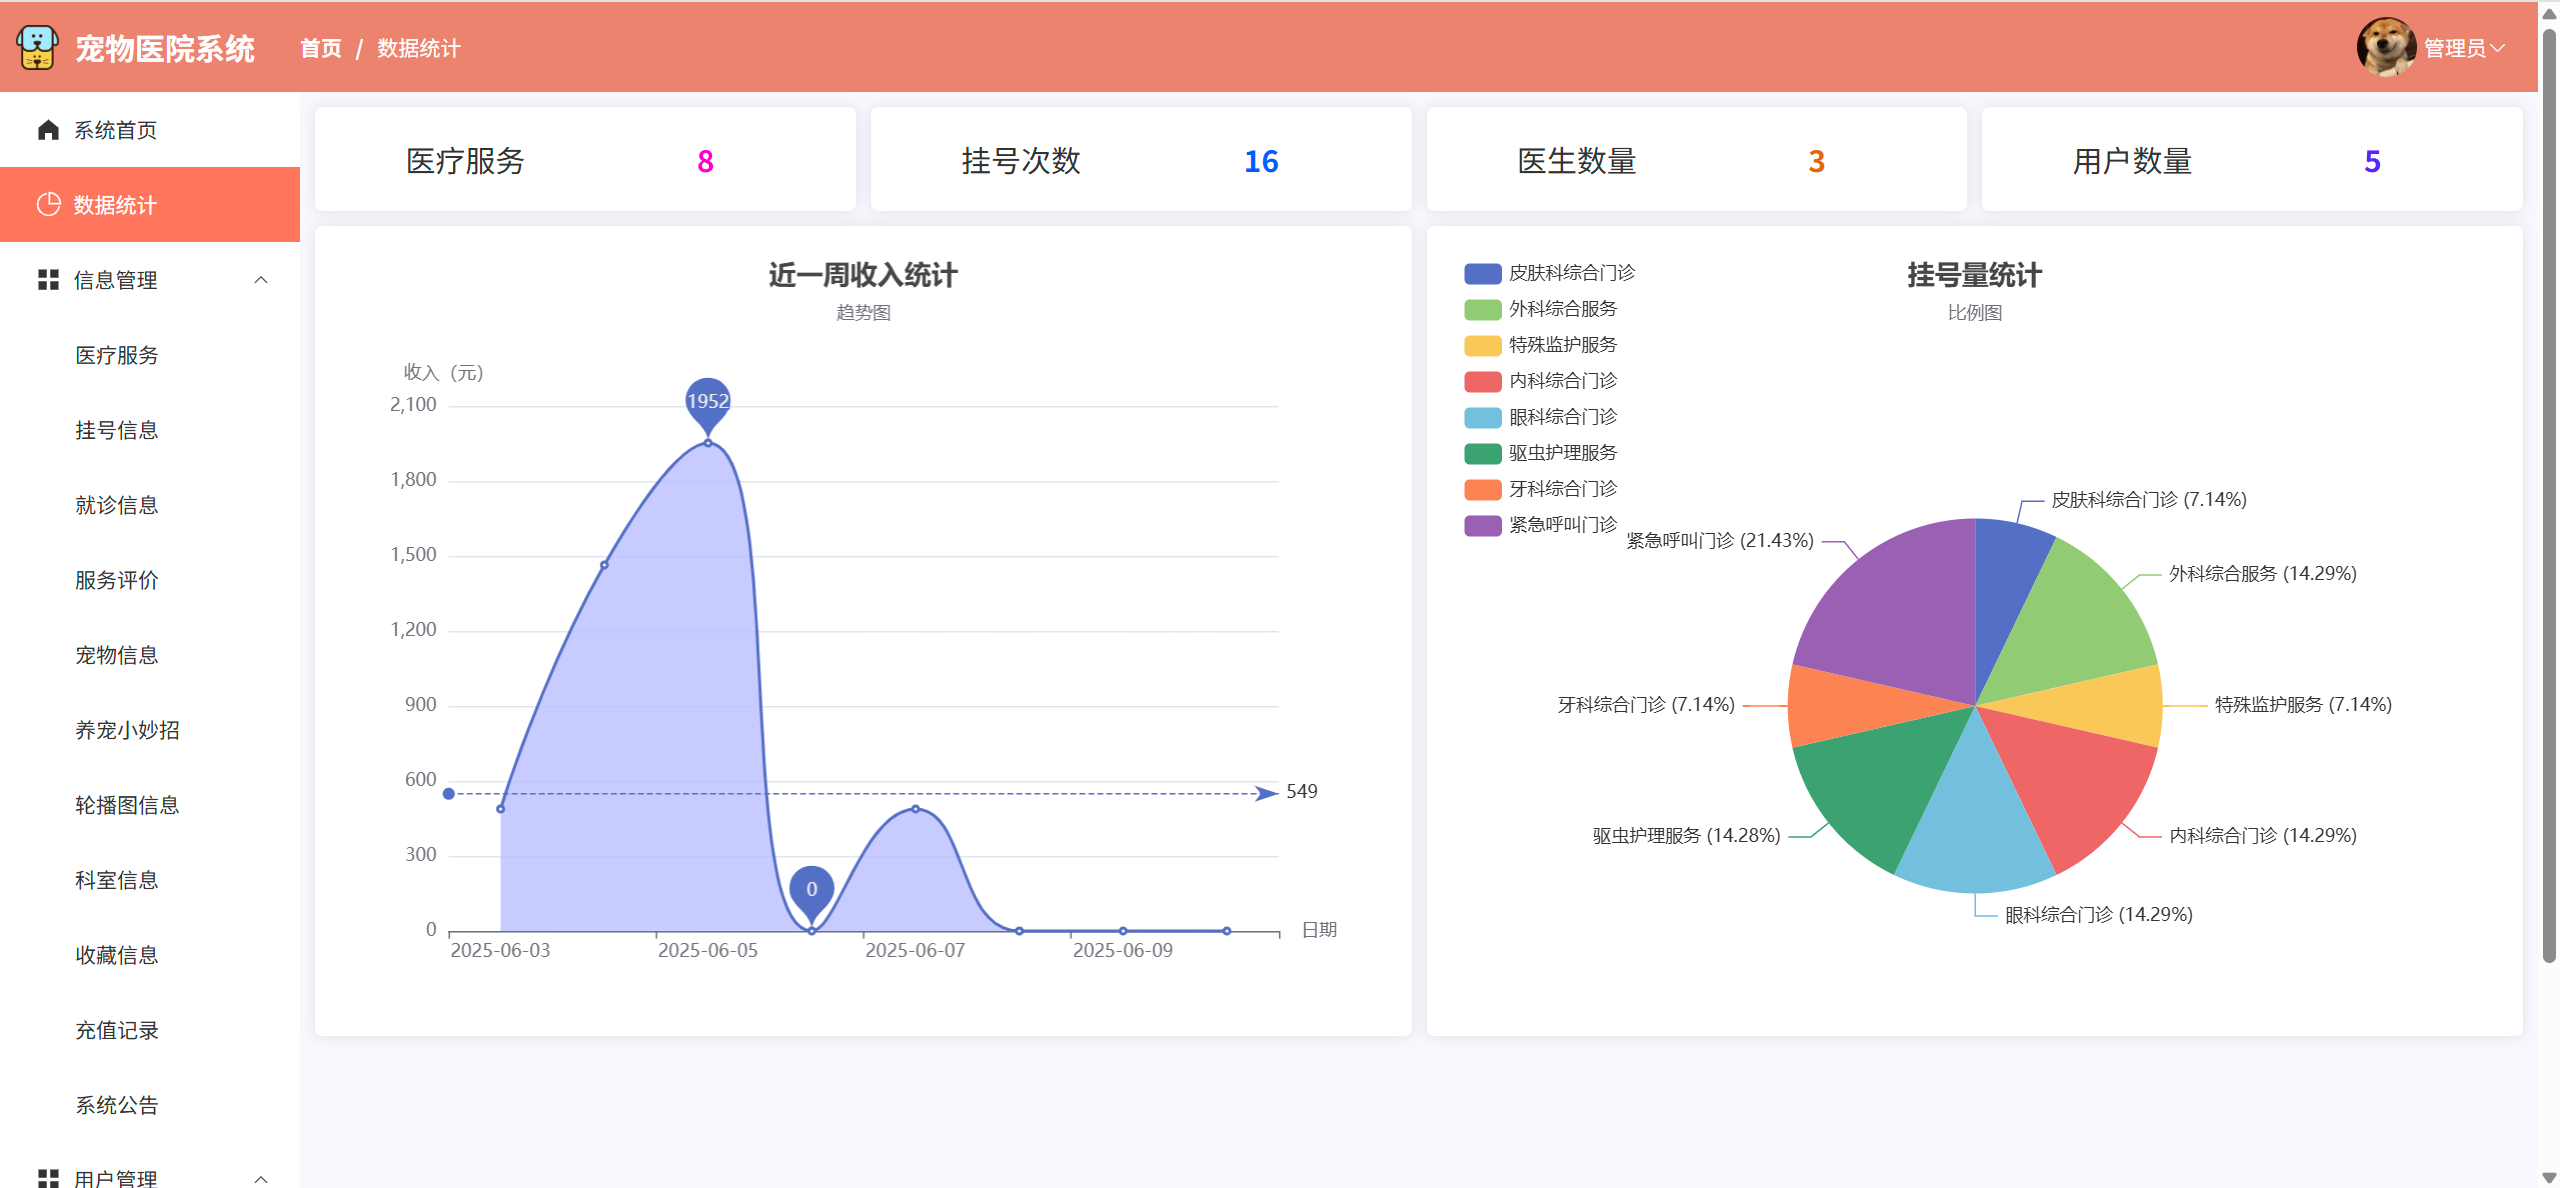Click the purple 紧急呼叫门诊 legend swatch
The width and height of the screenshot is (2560, 1188).
tap(1482, 525)
